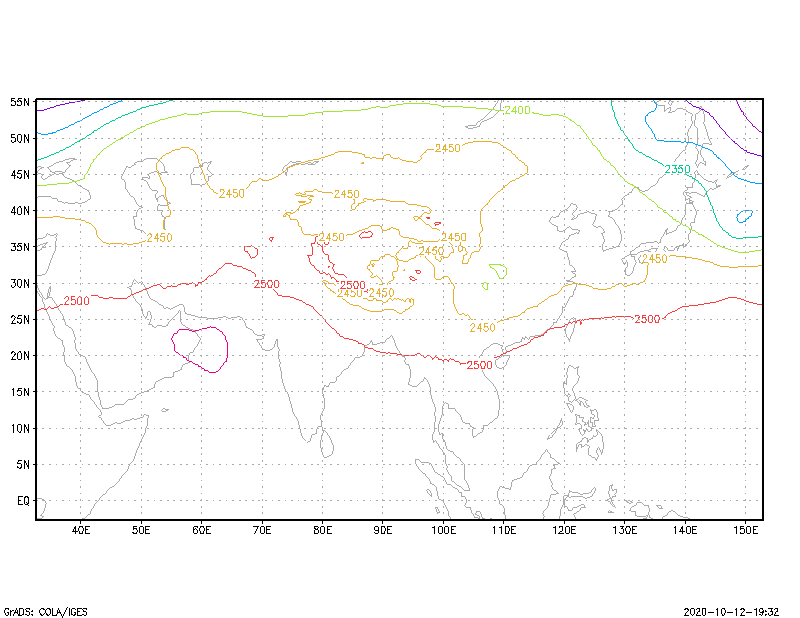Click the 130E longitude axis label
800x618 pixels.
click(x=624, y=530)
